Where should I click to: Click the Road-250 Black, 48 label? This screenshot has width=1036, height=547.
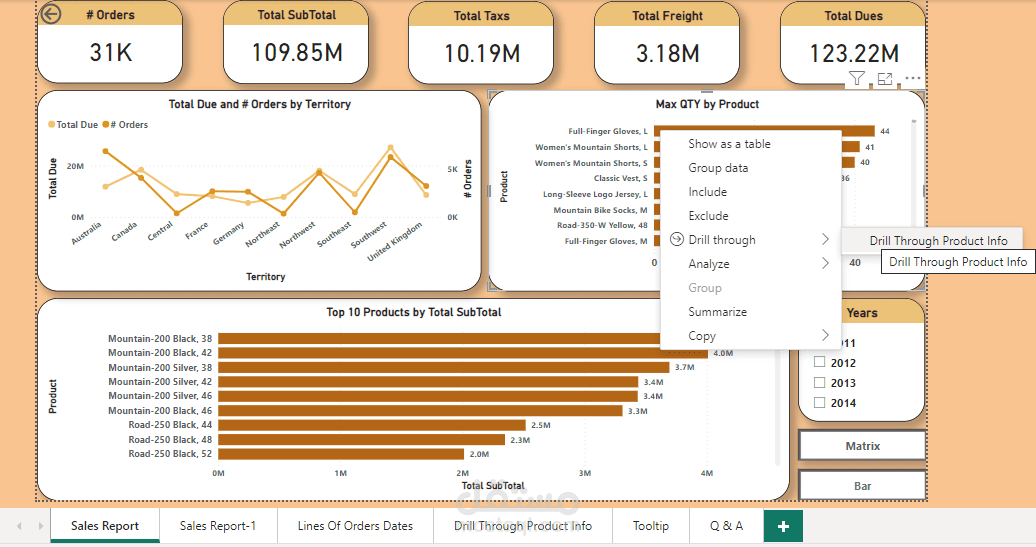170,439
